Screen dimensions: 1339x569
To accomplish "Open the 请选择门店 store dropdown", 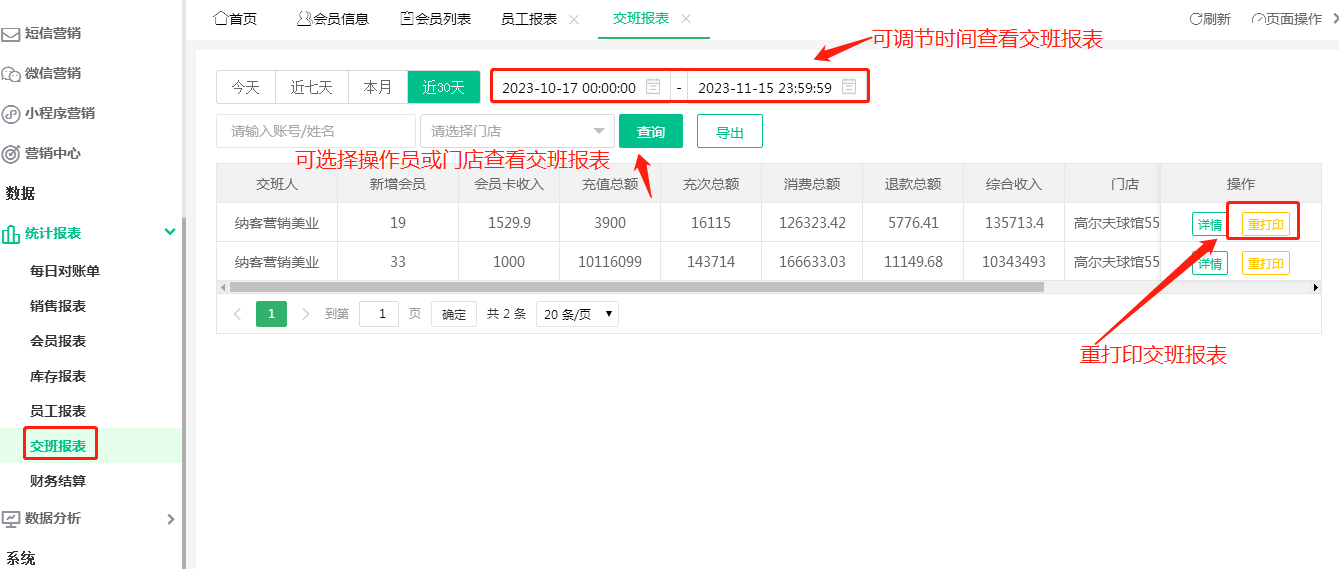I will click(x=518, y=131).
